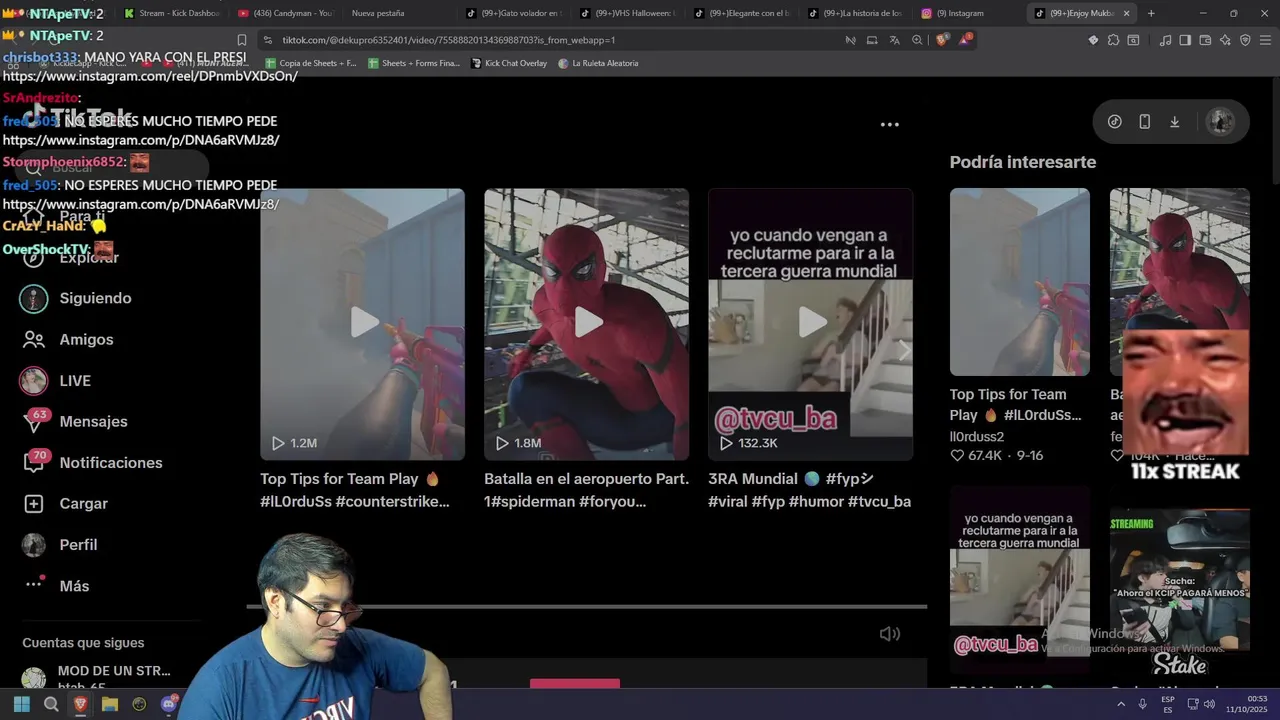
Task: Like the 67.4K heart on suggested video
Action: click(x=957, y=456)
